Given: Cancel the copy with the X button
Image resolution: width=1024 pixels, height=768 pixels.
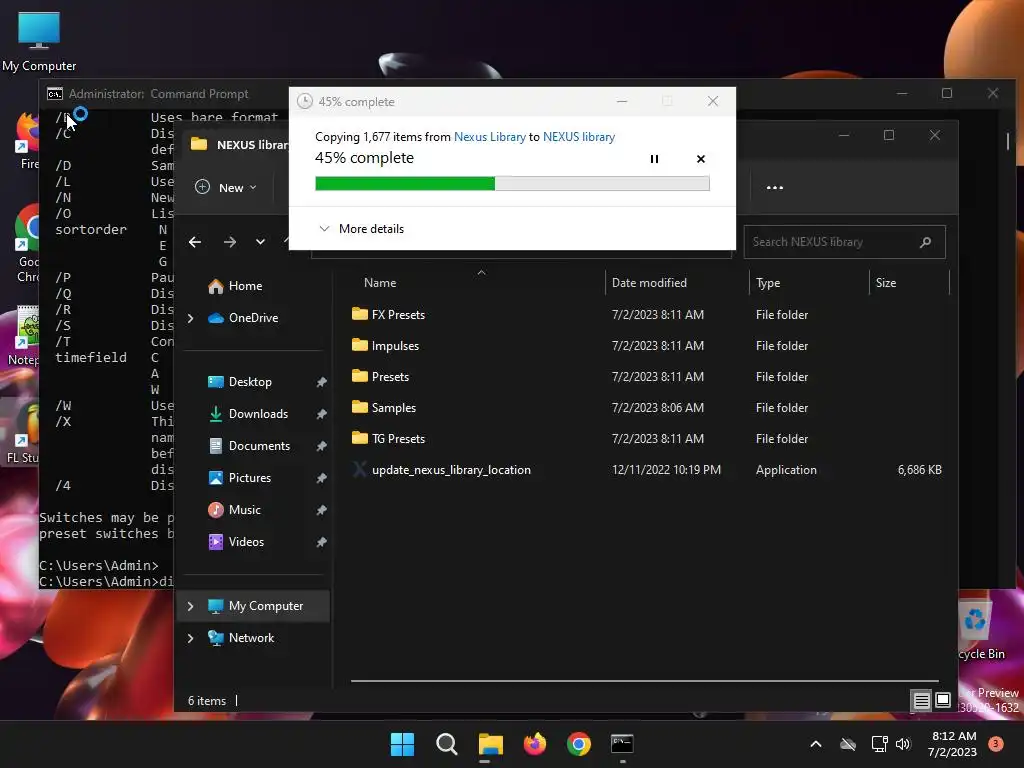Looking at the screenshot, I should pos(701,159).
